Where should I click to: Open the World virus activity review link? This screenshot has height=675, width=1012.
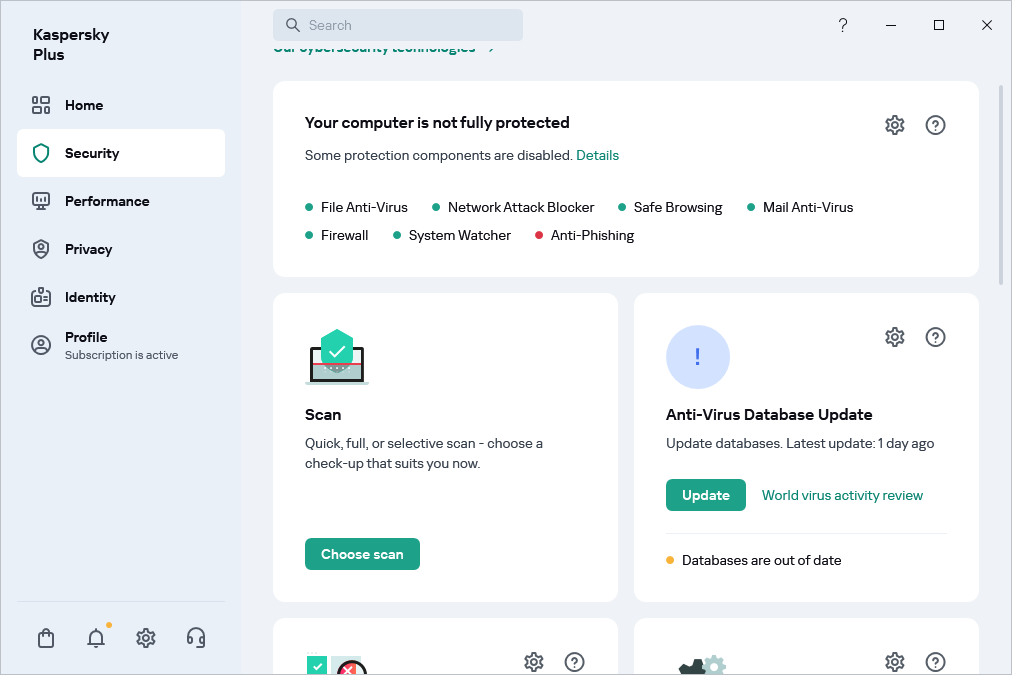[842, 494]
